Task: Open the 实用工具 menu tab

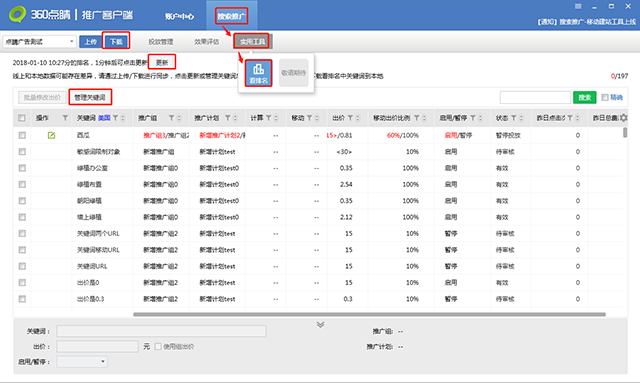Action: click(x=252, y=42)
